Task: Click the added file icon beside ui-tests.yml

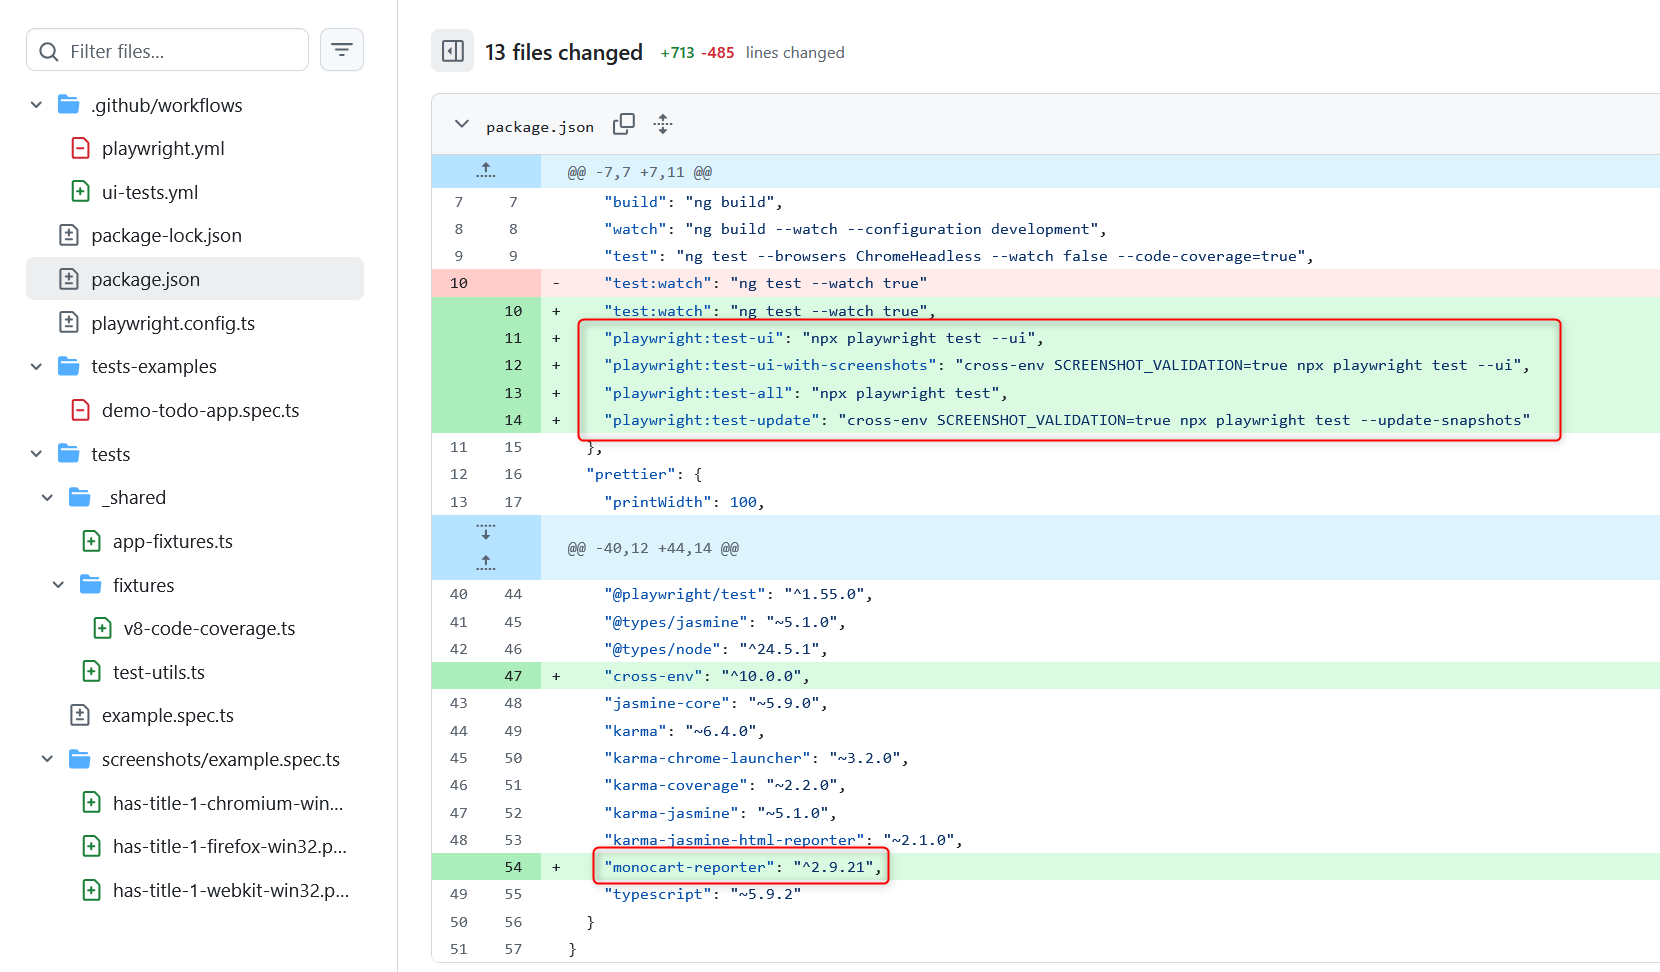Action: [x=81, y=192]
